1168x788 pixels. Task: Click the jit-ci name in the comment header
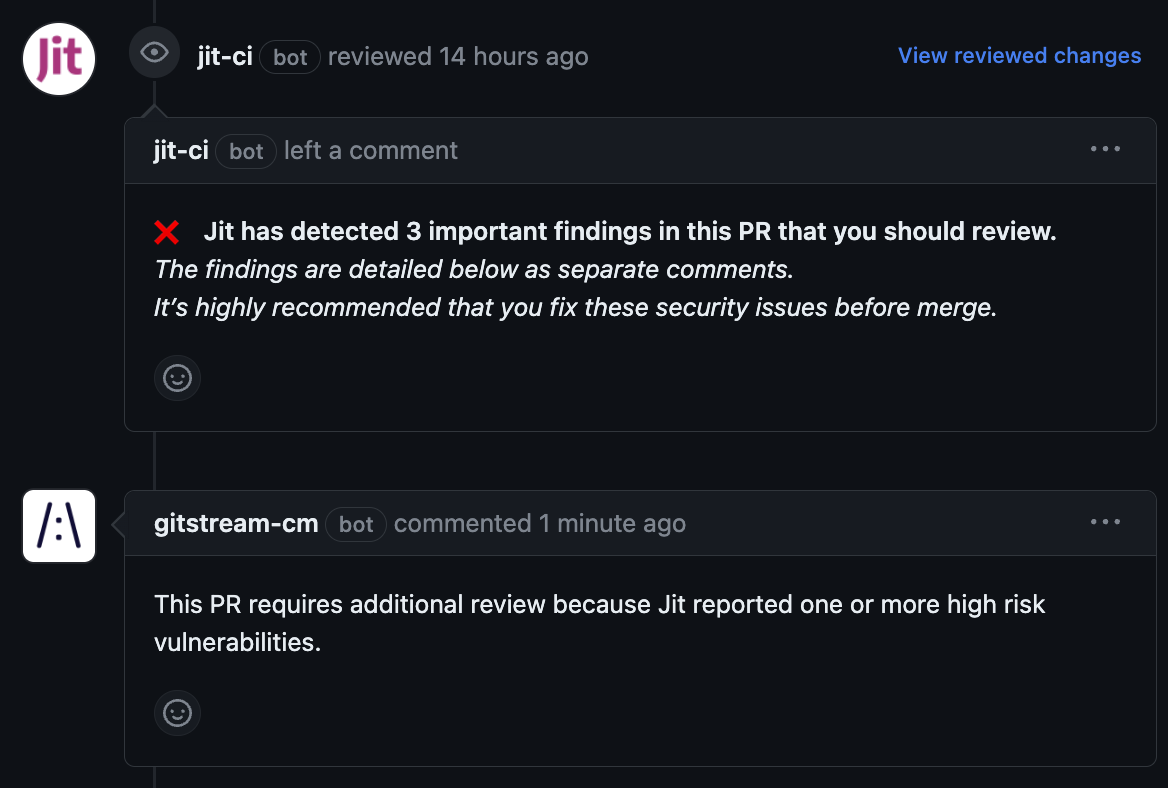(180, 150)
